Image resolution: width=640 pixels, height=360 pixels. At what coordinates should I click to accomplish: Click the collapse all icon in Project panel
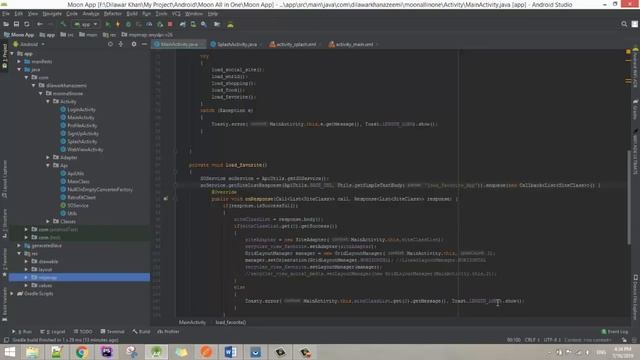coord(121,44)
